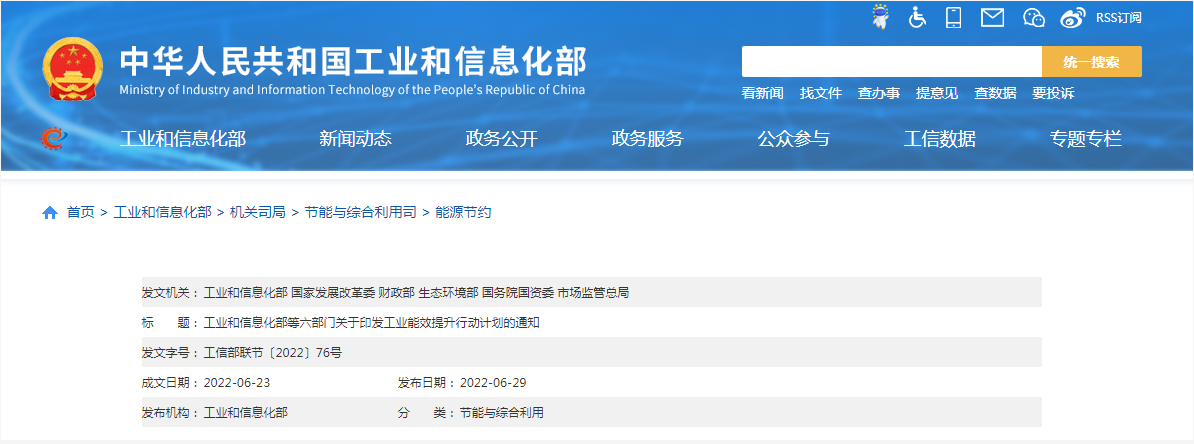This screenshot has width=1194, height=444.
Task: Click the national emblem logo
Action: click(x=72, y=69)
